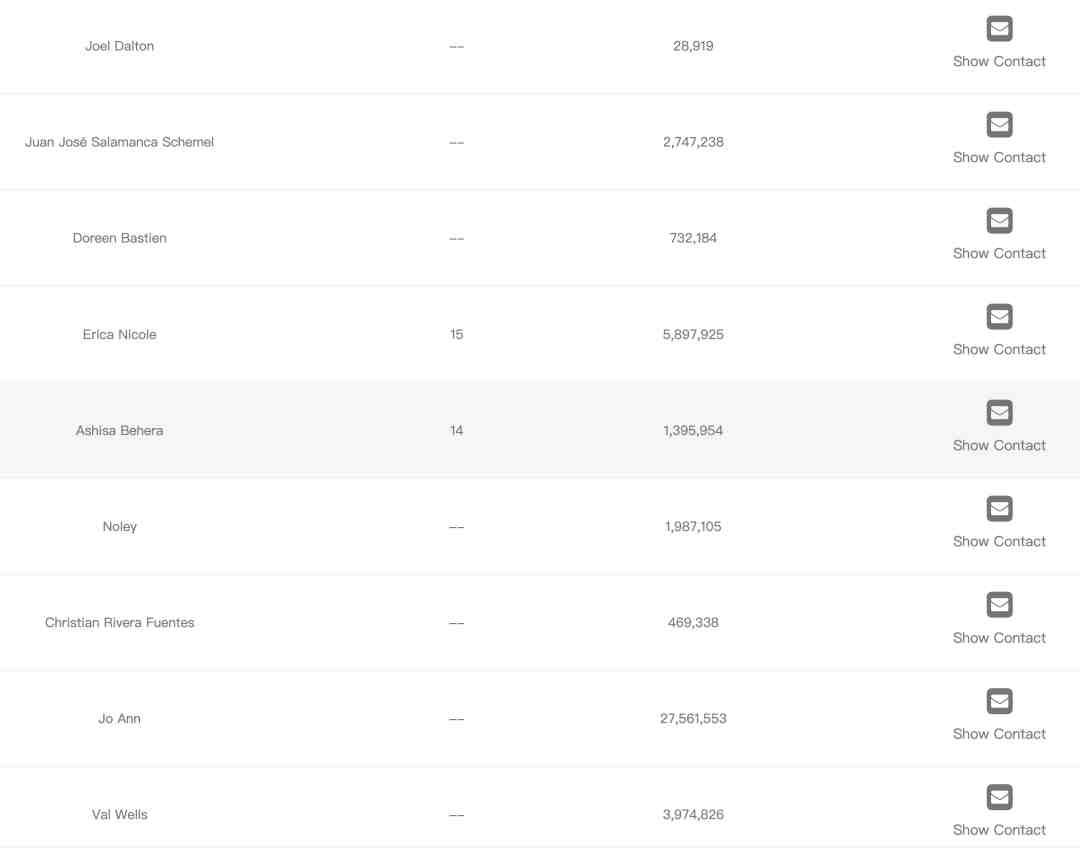
Task: Tap mail icon for Christian Rivera Fuentes
Action: coord(999,605)
